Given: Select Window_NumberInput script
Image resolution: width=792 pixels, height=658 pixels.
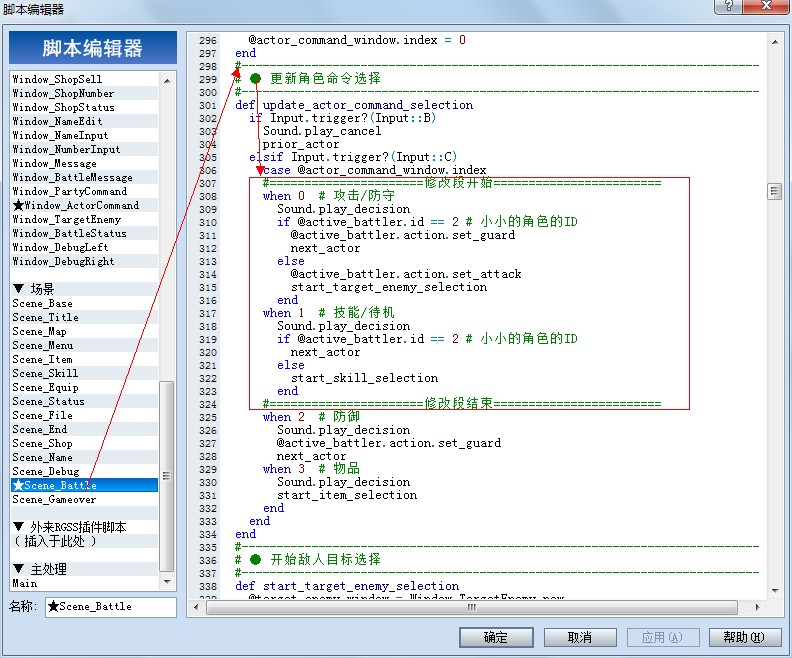Looking at the screenshot, I should tap(84, 149).
